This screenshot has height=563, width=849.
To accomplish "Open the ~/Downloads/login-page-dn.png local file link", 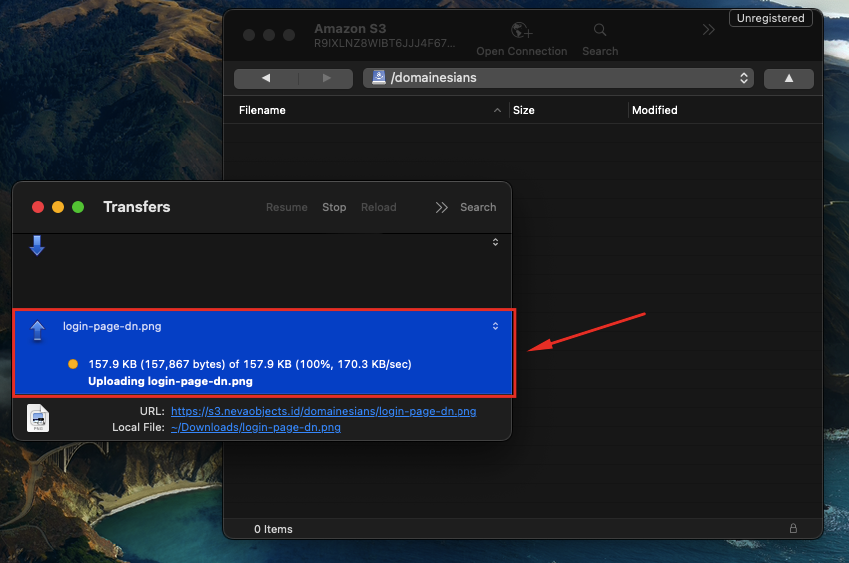I will [x=256, y=428].
